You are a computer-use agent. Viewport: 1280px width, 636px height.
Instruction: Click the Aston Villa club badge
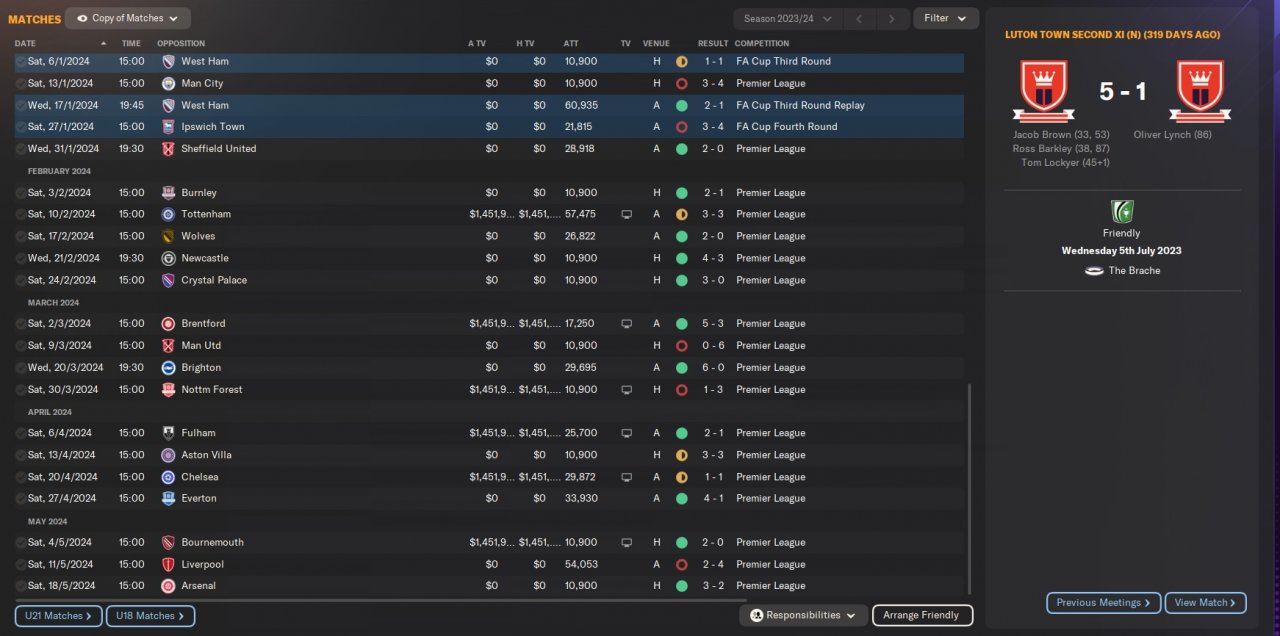click(x=168, y=456)
